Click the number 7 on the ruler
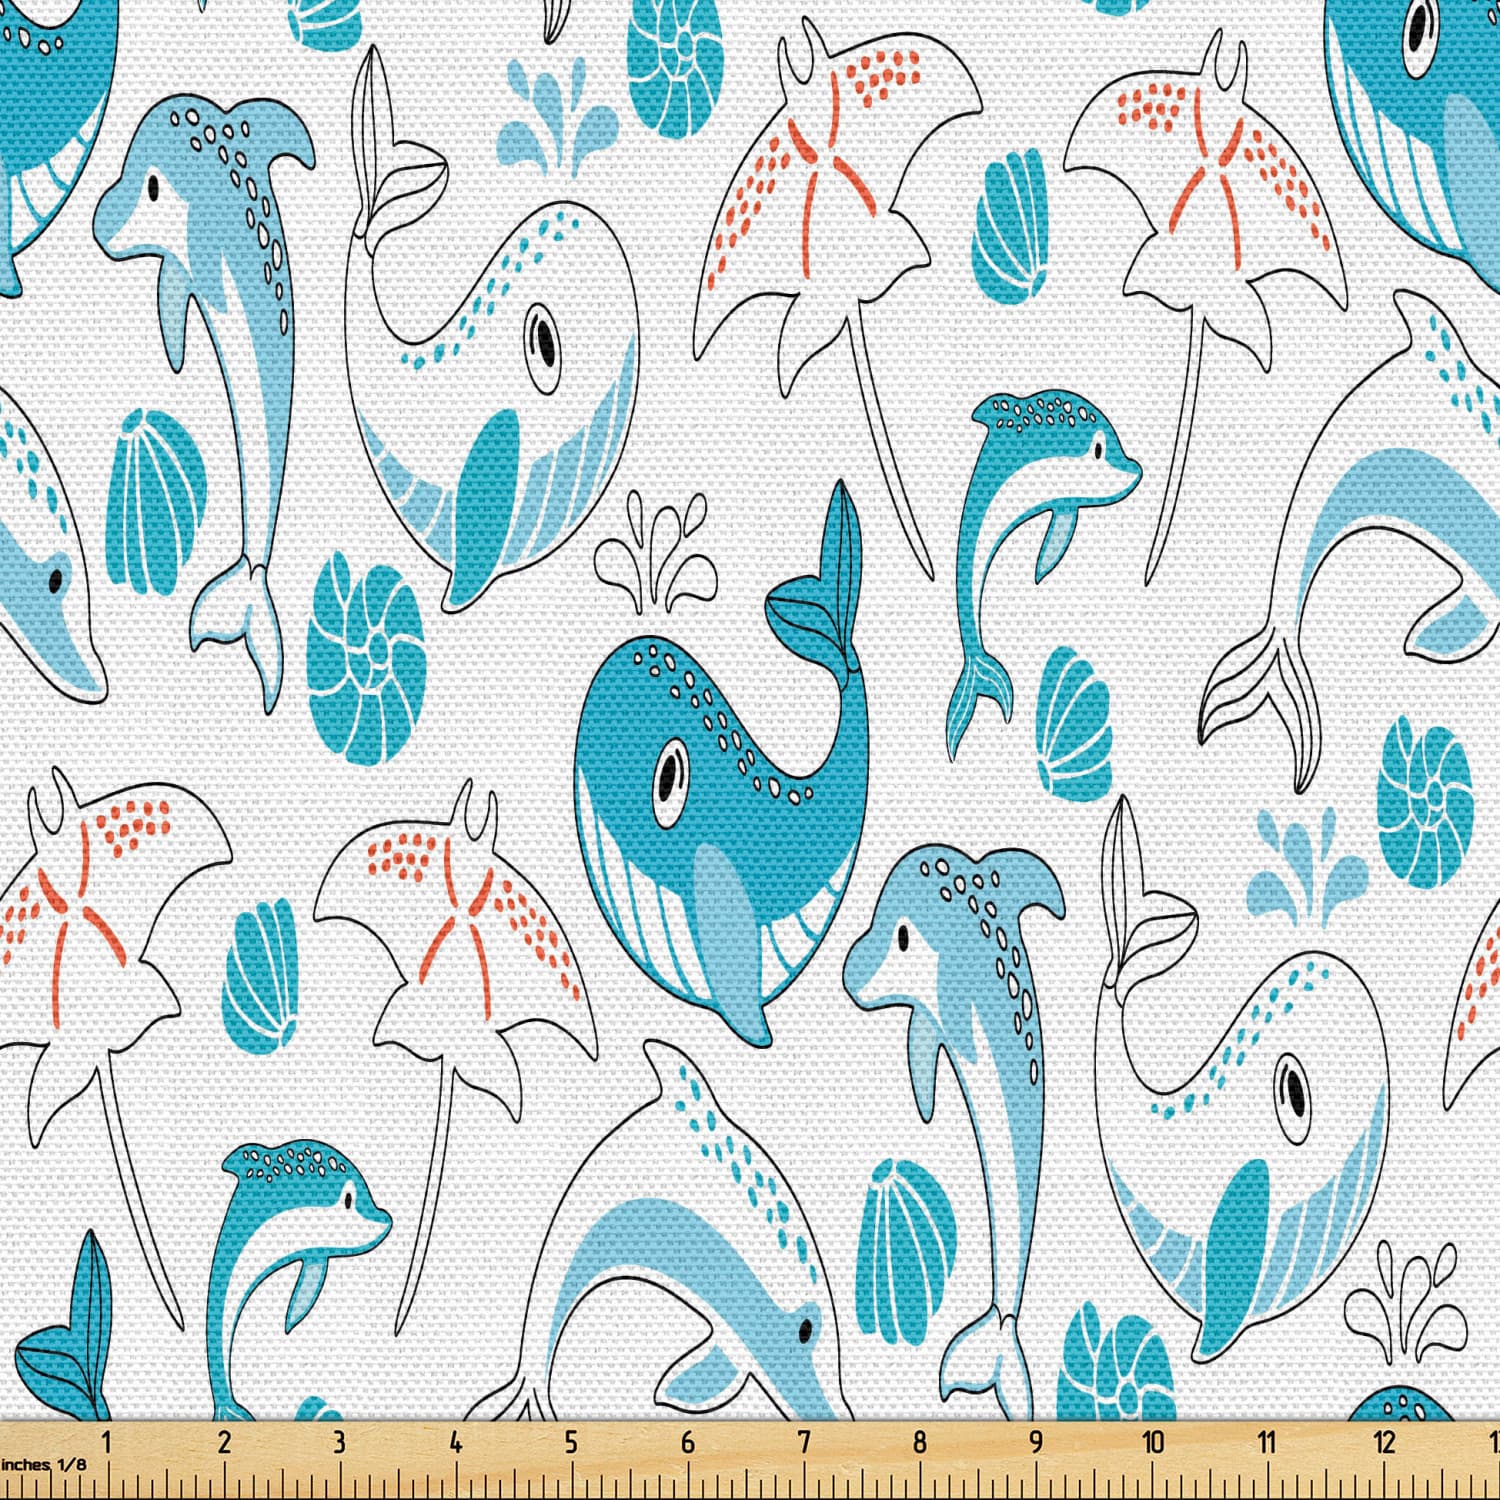Viewport: 1500px width, 1500px height. (804, 1442)
